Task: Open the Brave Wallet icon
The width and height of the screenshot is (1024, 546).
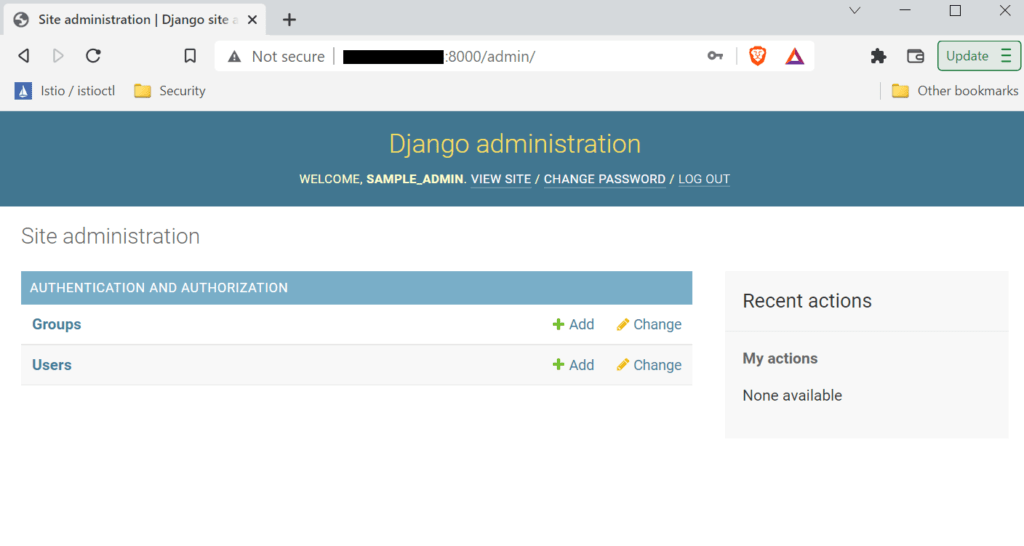Action: click(916, 56)
